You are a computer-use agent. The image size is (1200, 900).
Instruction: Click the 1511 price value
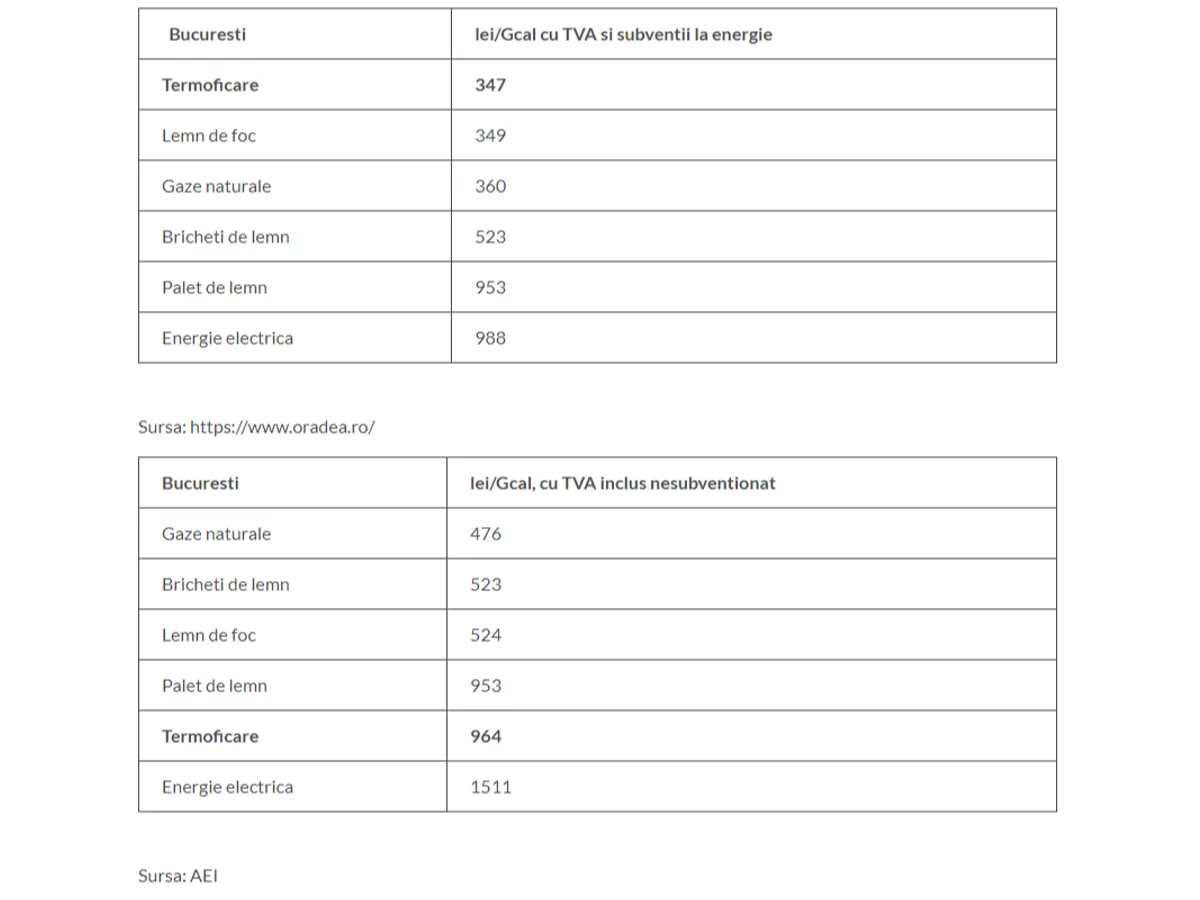(x=491, y=787)
